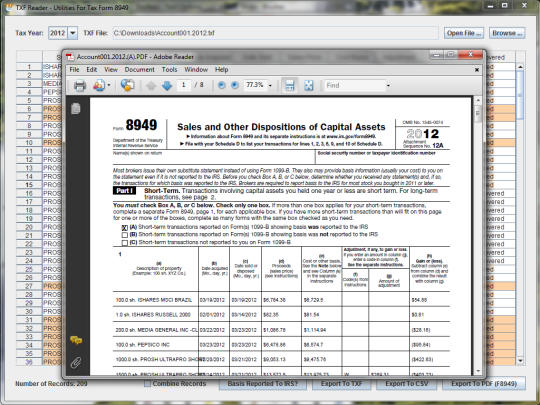Click the 'Part I' label in PDF
540x405 pixels.
point(124,191)
